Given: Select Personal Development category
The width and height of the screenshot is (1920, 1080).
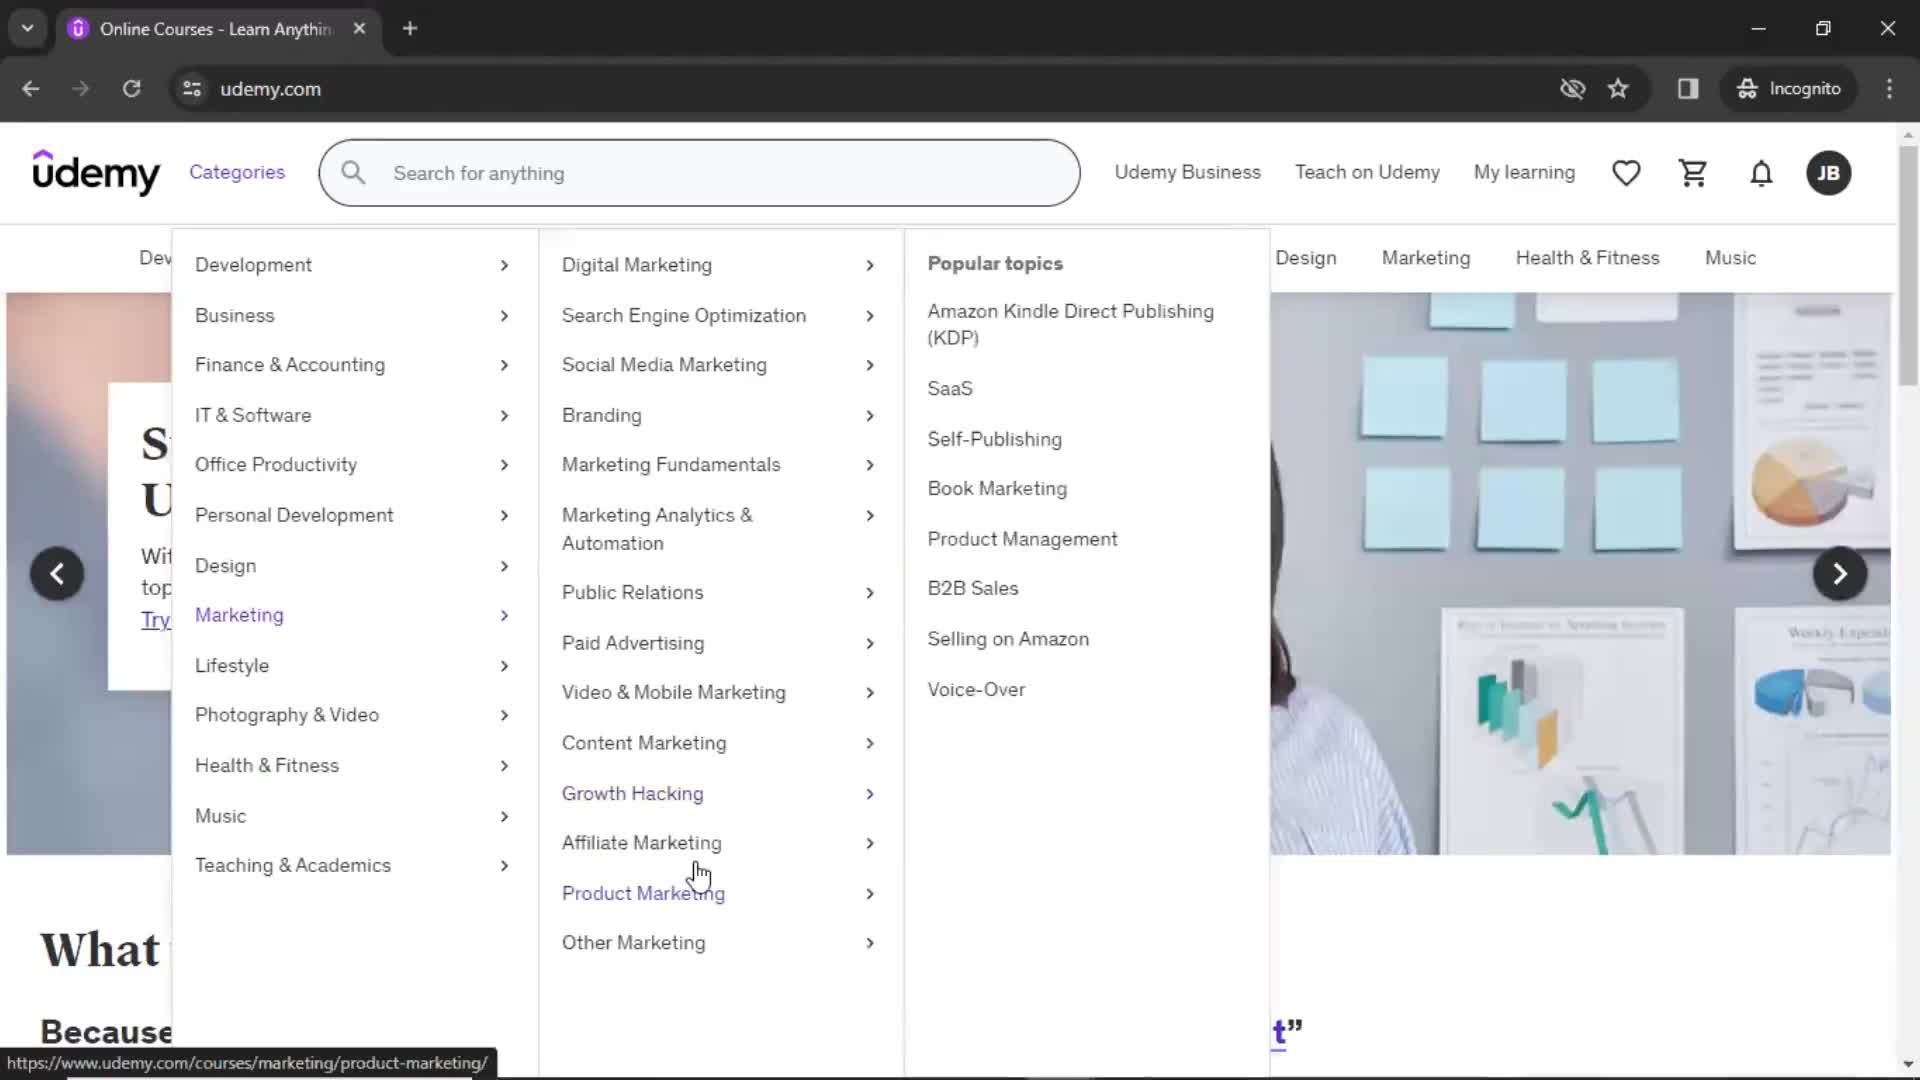Looking at the screenshot, I should click(294, 515).
